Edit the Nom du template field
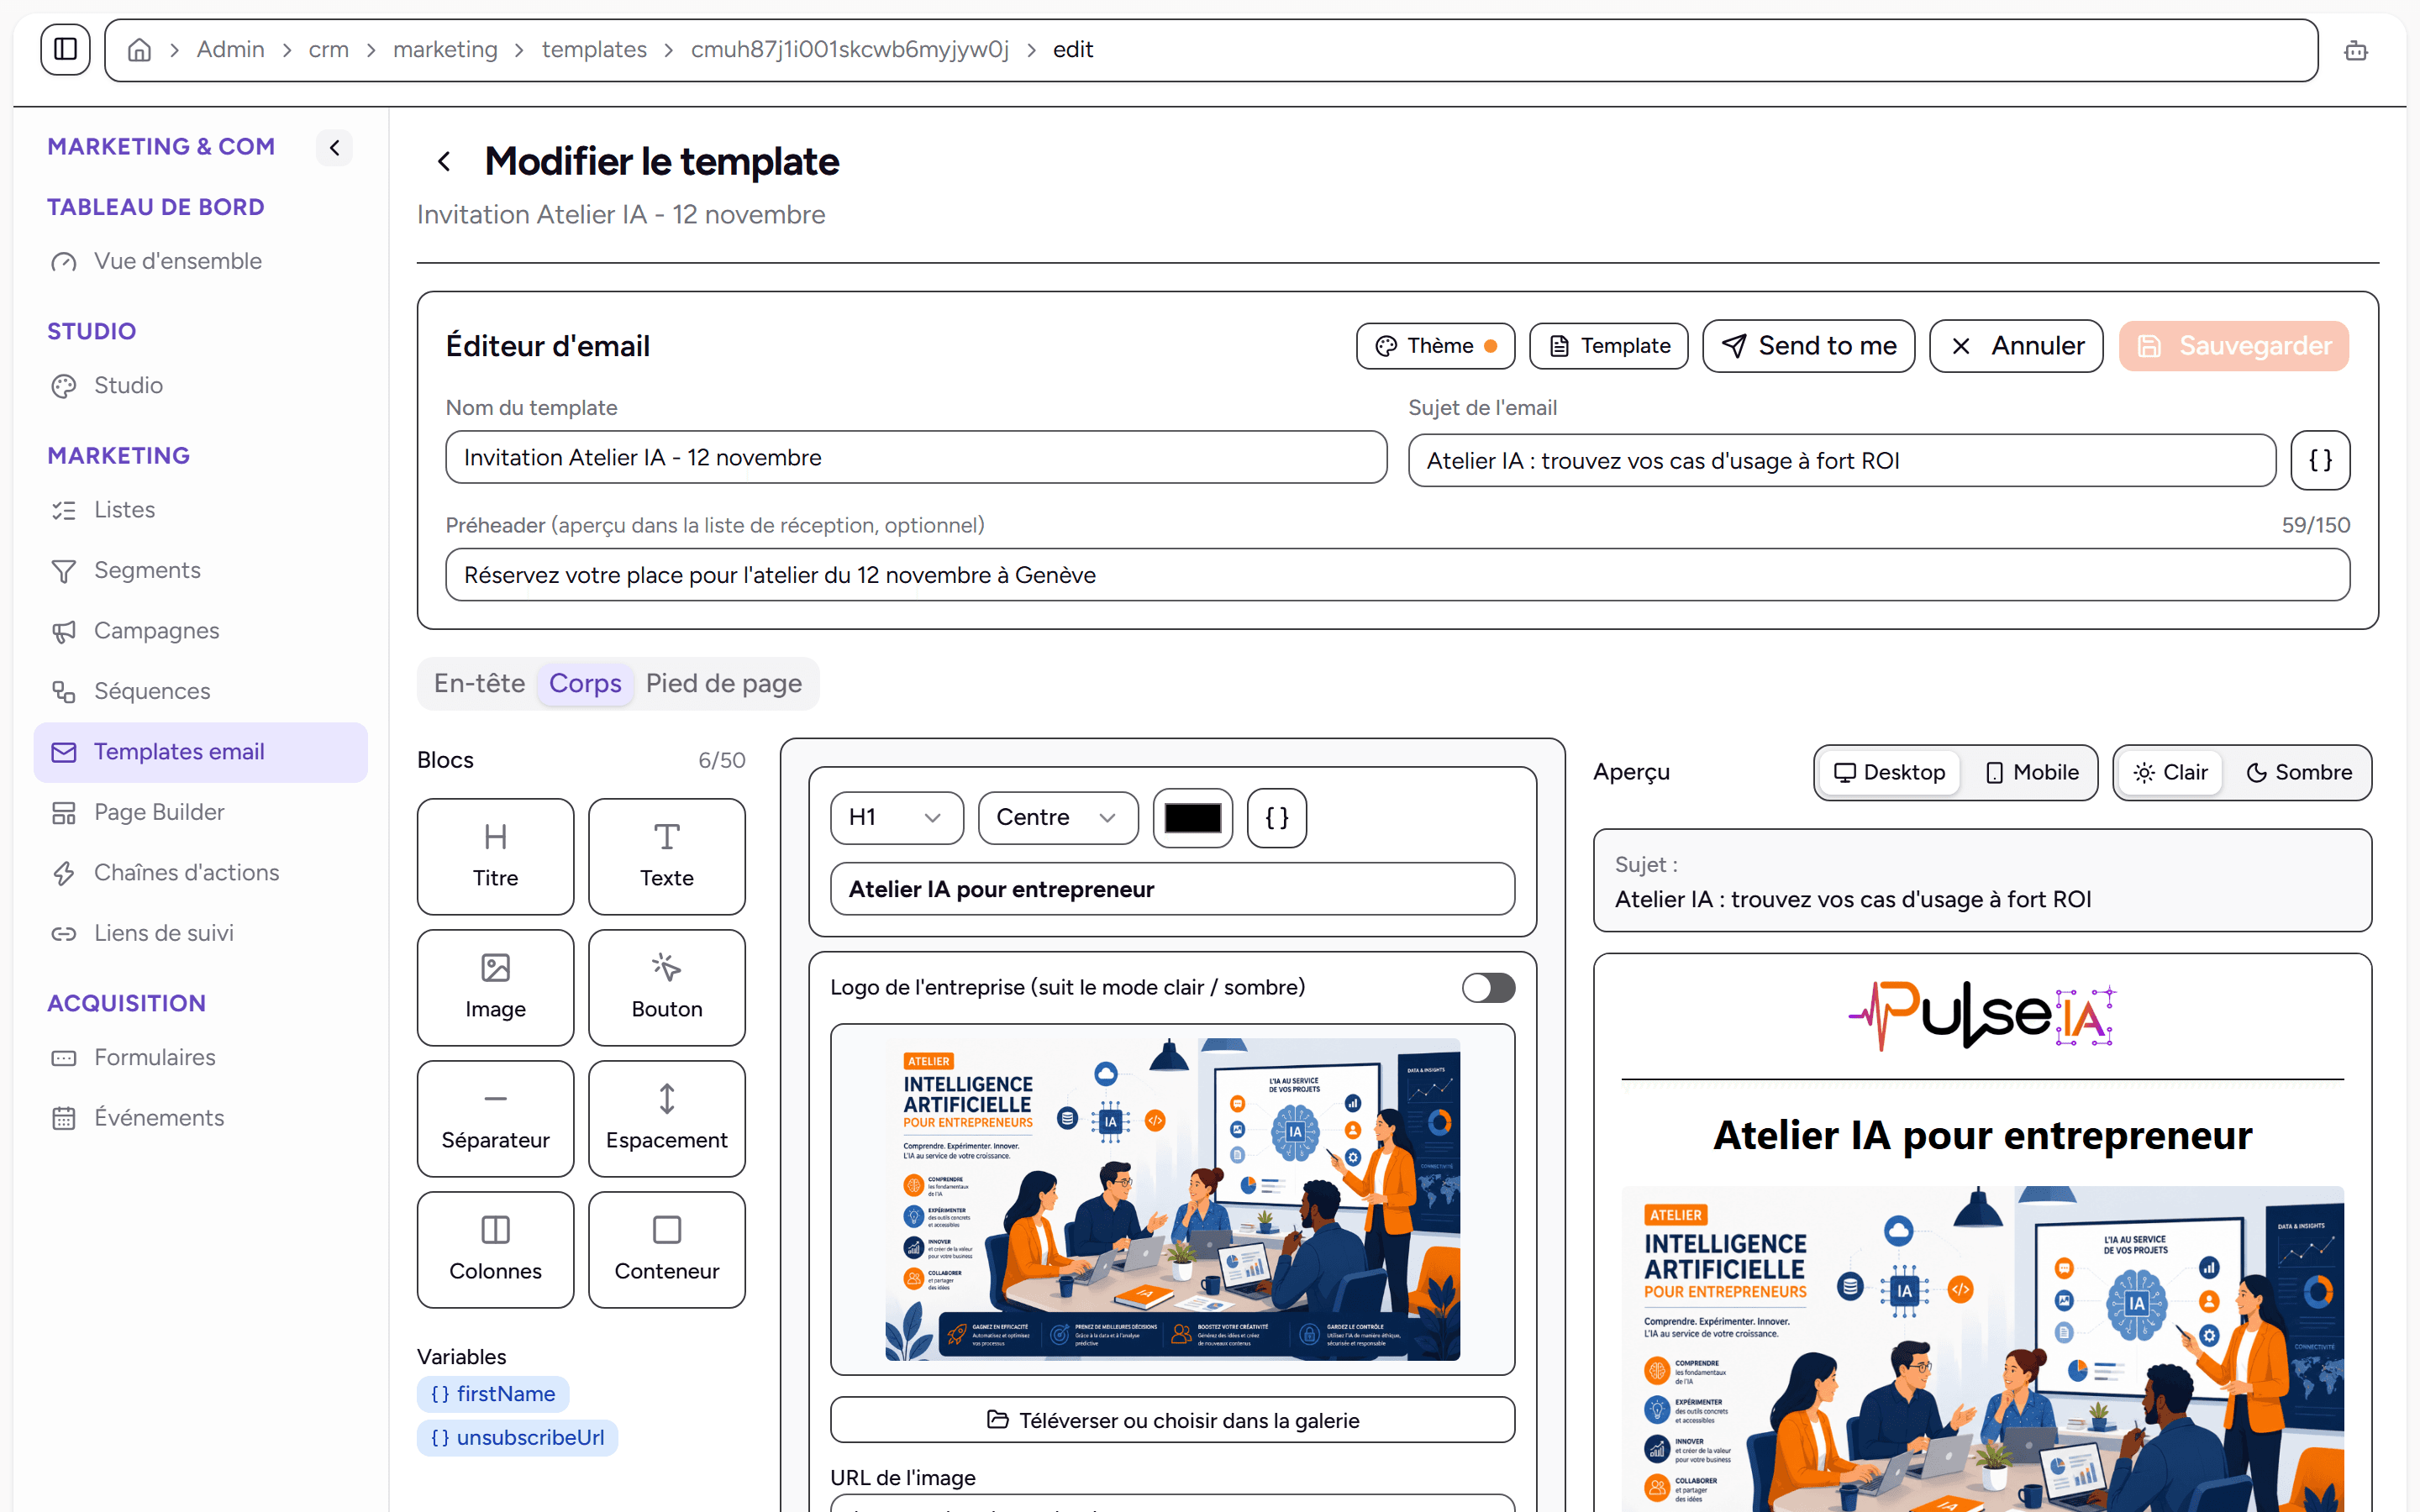Screen dimensions: 2420x1512 point(916,458)
